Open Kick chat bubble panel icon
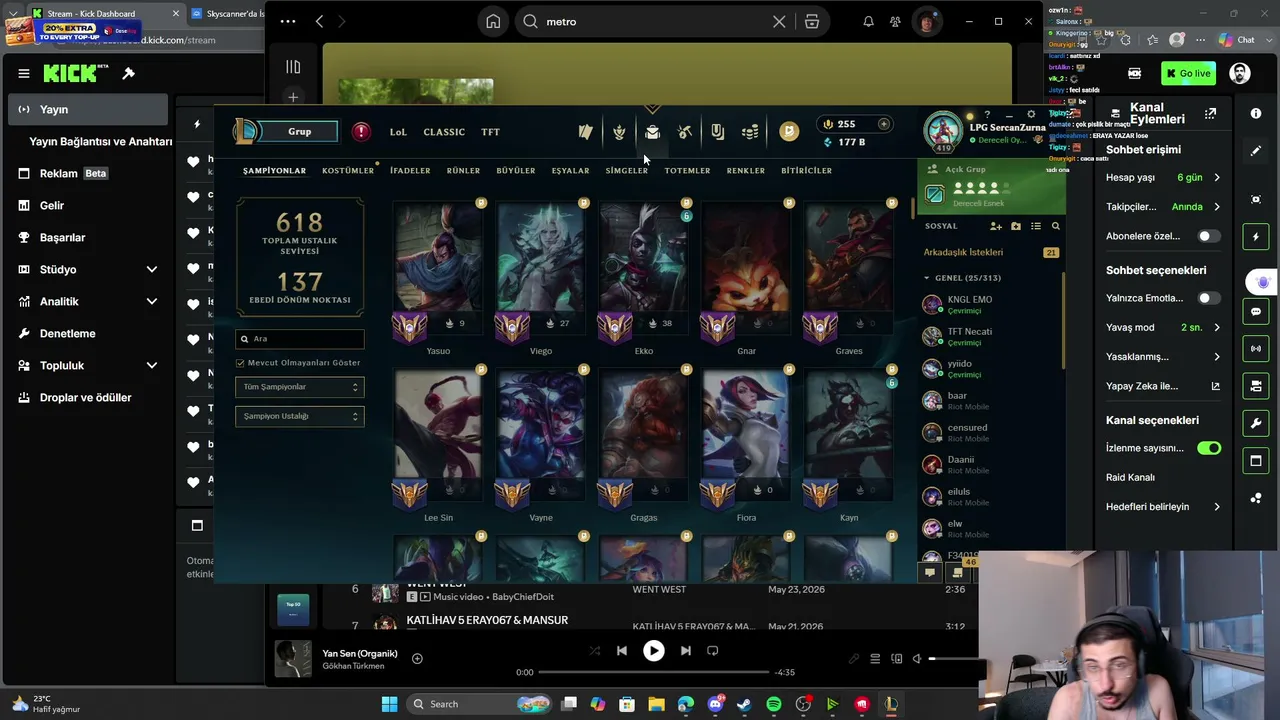The image size is (1280, 720). 1256,312
